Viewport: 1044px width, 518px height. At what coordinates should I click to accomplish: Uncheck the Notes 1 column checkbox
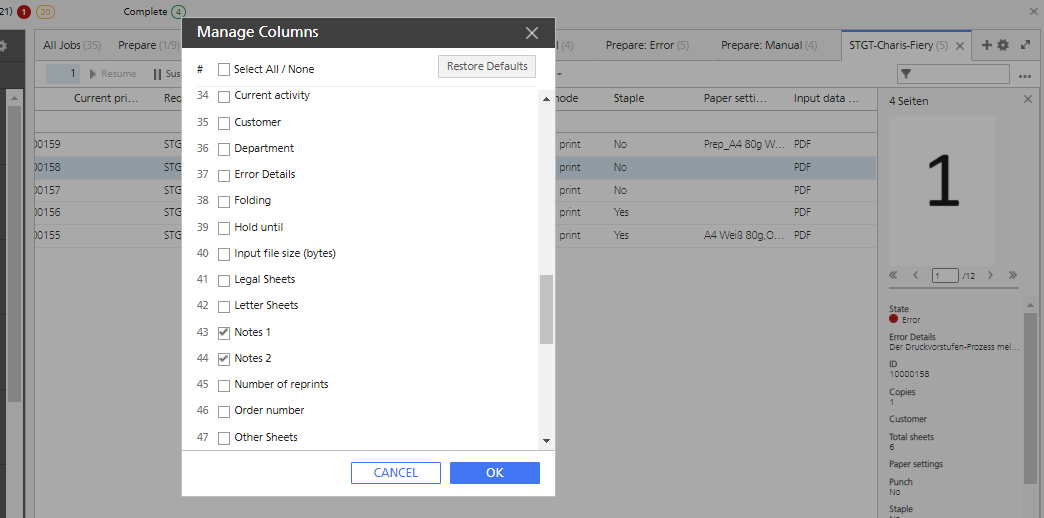[224, 332]
